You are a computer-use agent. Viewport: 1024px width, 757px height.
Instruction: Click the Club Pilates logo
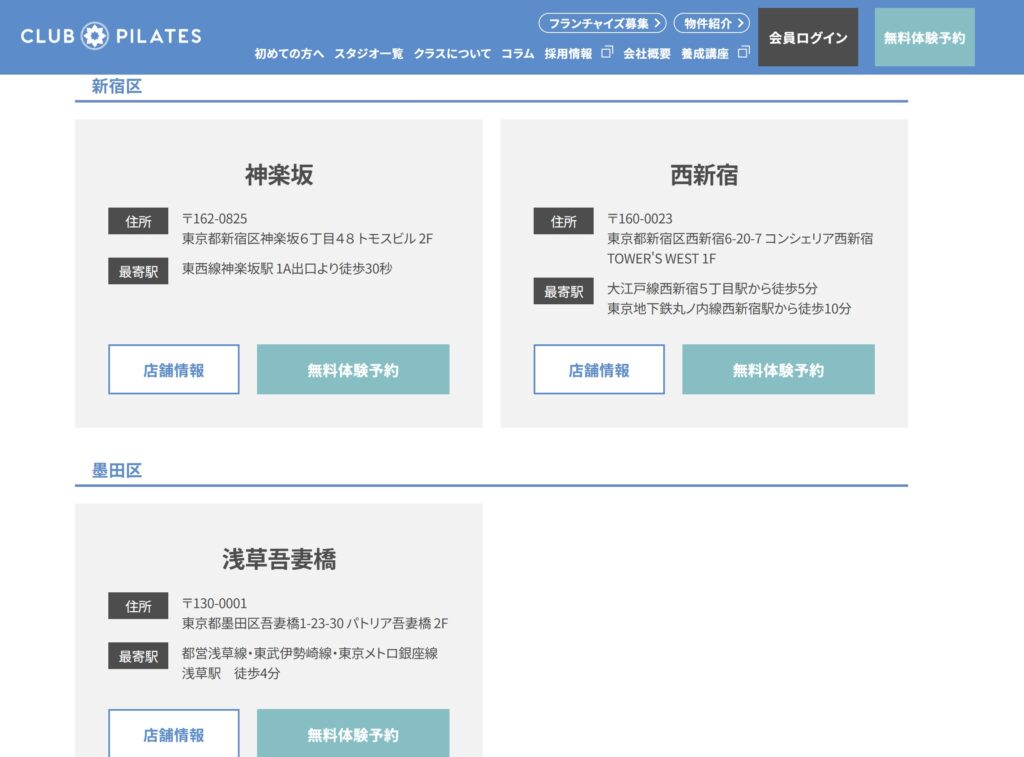pyautogui.click(x=111, y=36)
